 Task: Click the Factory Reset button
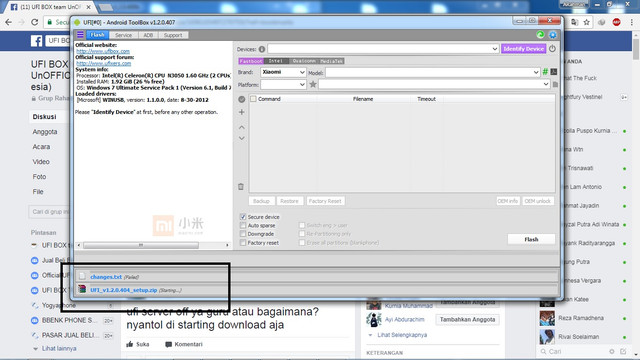point(325,201)
